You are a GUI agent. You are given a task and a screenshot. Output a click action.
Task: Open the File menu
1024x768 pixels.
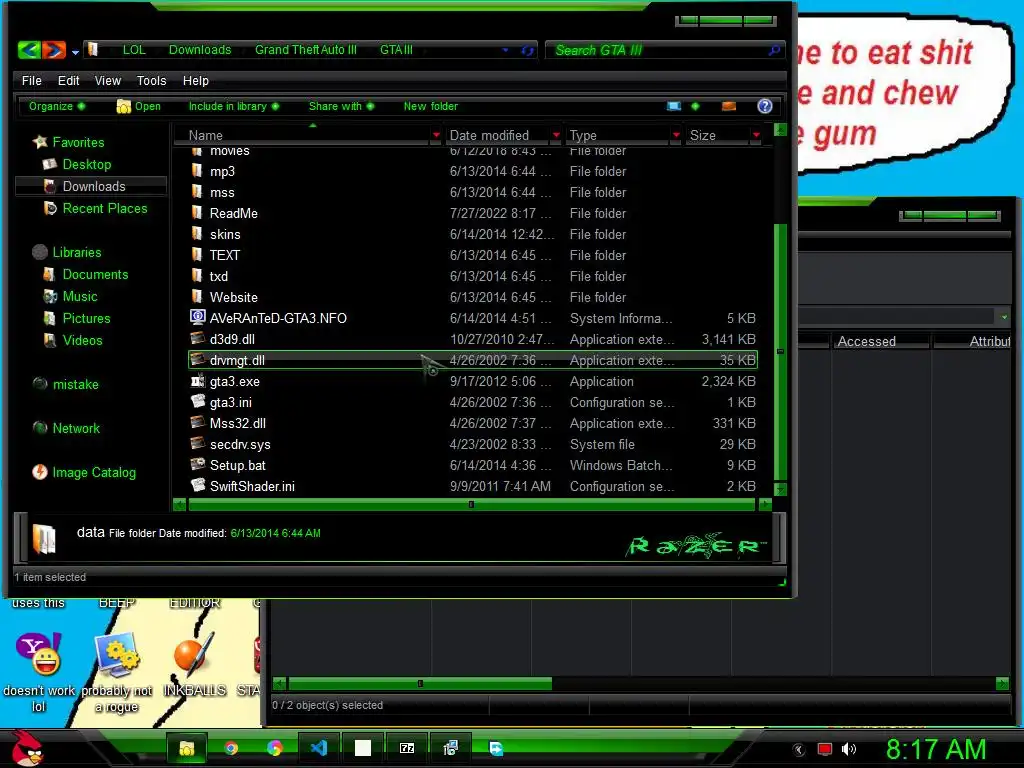(x=31, y=80)
